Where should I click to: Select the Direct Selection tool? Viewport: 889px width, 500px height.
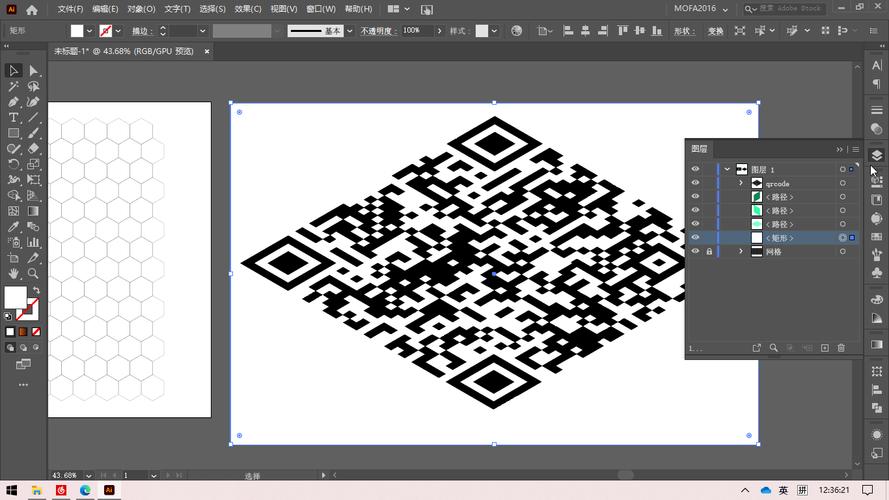click(33, 70)
